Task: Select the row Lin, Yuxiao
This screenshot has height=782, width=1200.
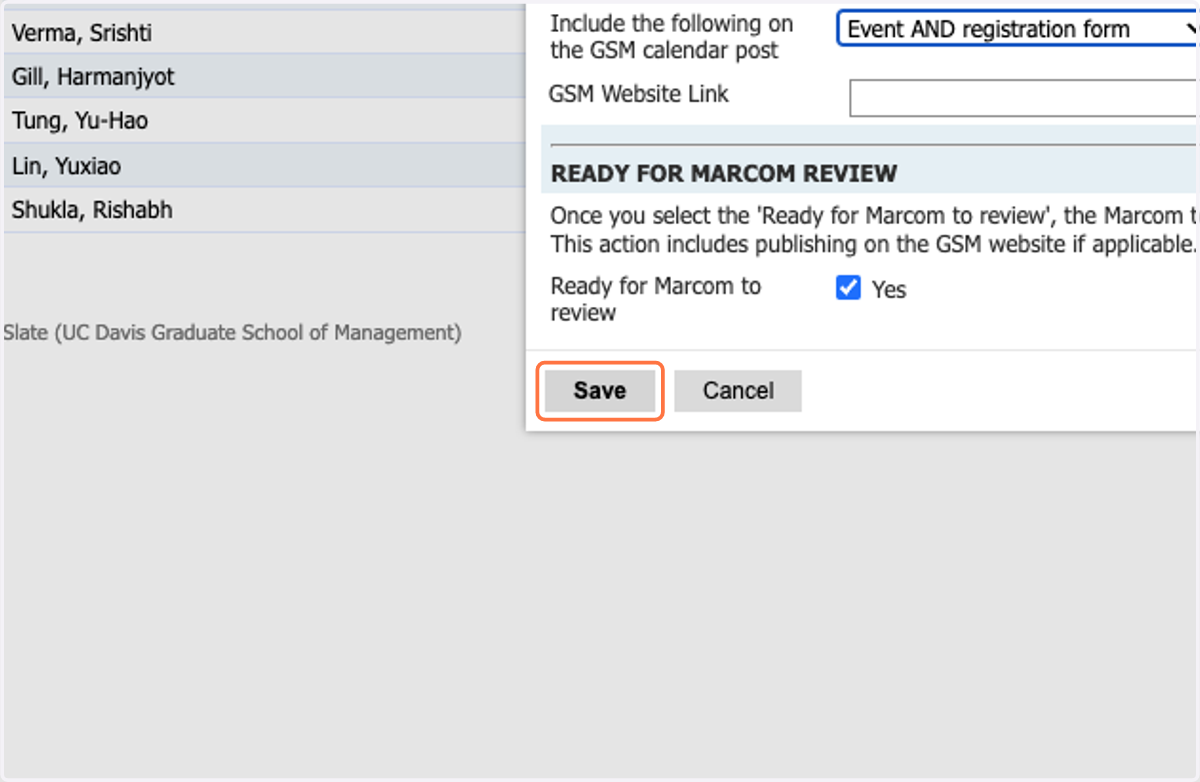Action: [x=265, y=165]
